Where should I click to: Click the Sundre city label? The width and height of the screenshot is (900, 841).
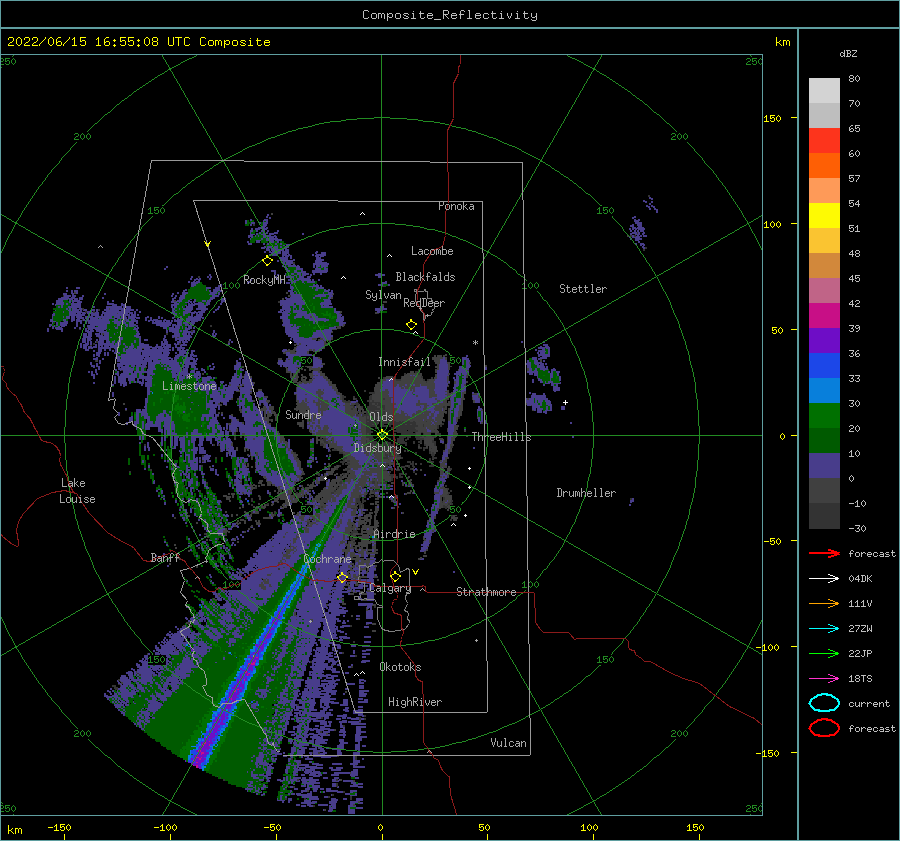pyautogui.click(x=303, y=414)
